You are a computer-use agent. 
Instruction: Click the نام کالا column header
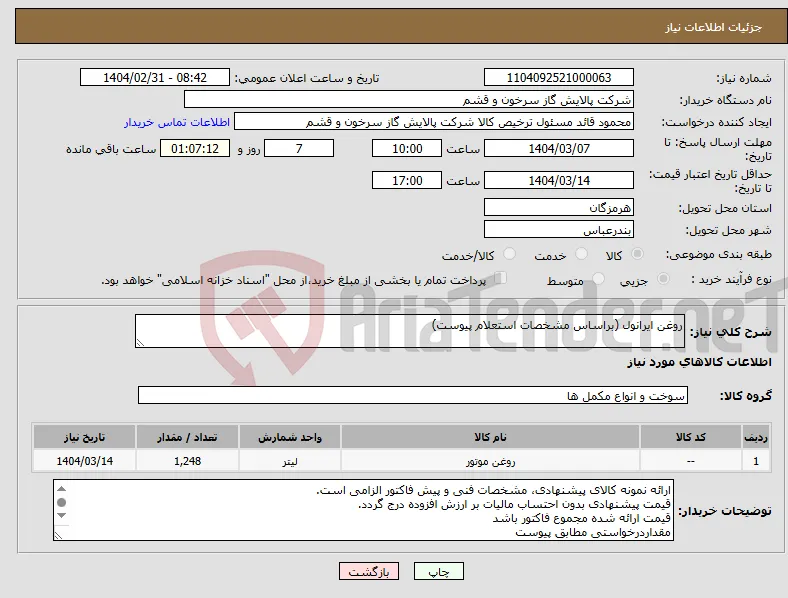click(490, 437)
